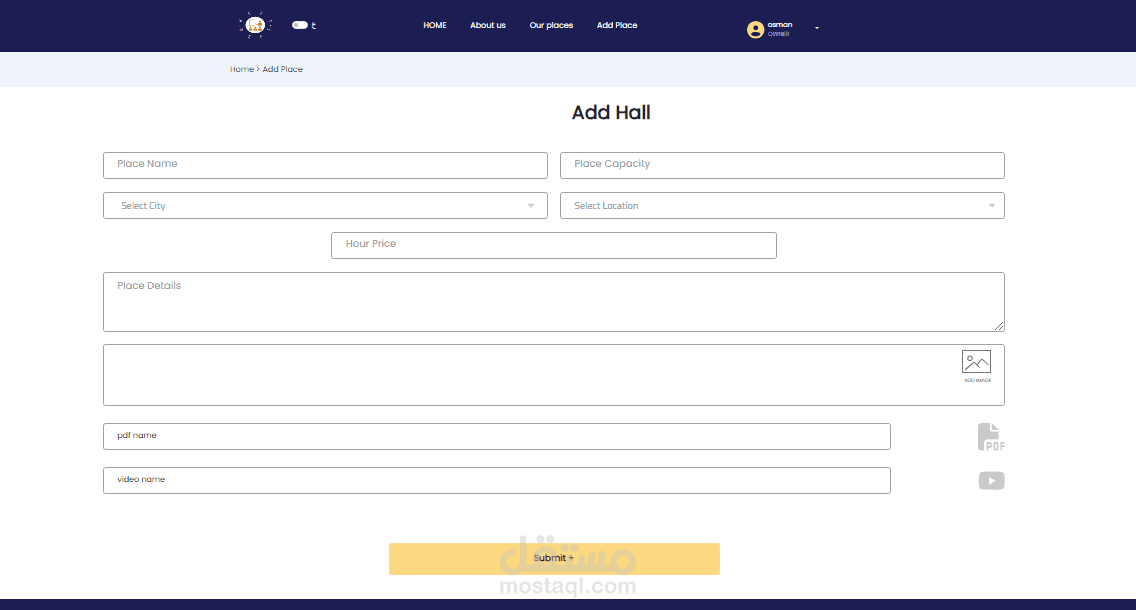Toggle the language switch in the header
1136x610 pixels.
coord(300,25)
